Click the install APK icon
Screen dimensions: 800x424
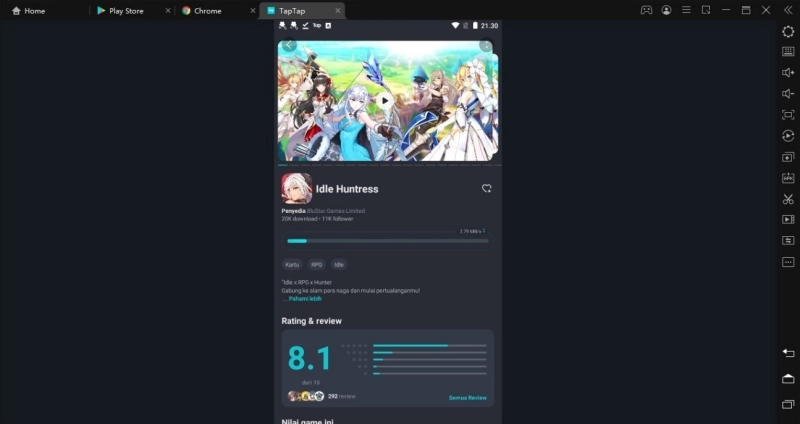788,178
